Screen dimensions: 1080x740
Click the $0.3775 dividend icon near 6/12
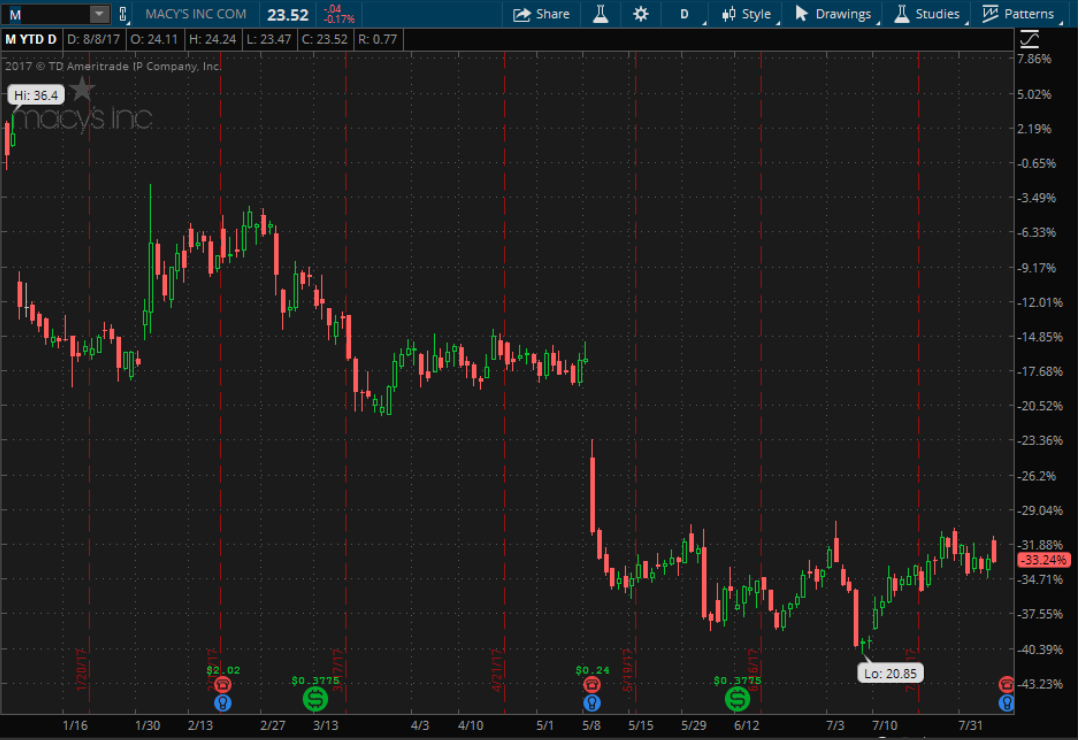737,699
